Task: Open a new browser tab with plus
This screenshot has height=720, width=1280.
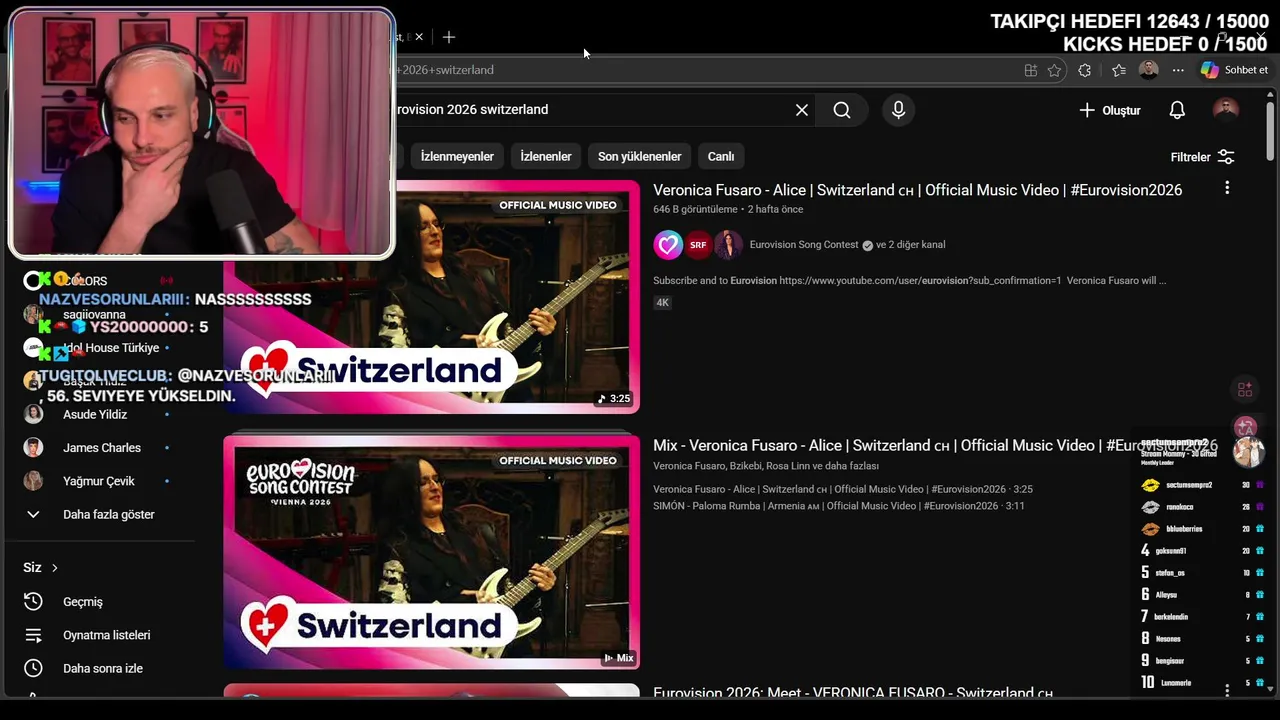Action: click(449, 37)
